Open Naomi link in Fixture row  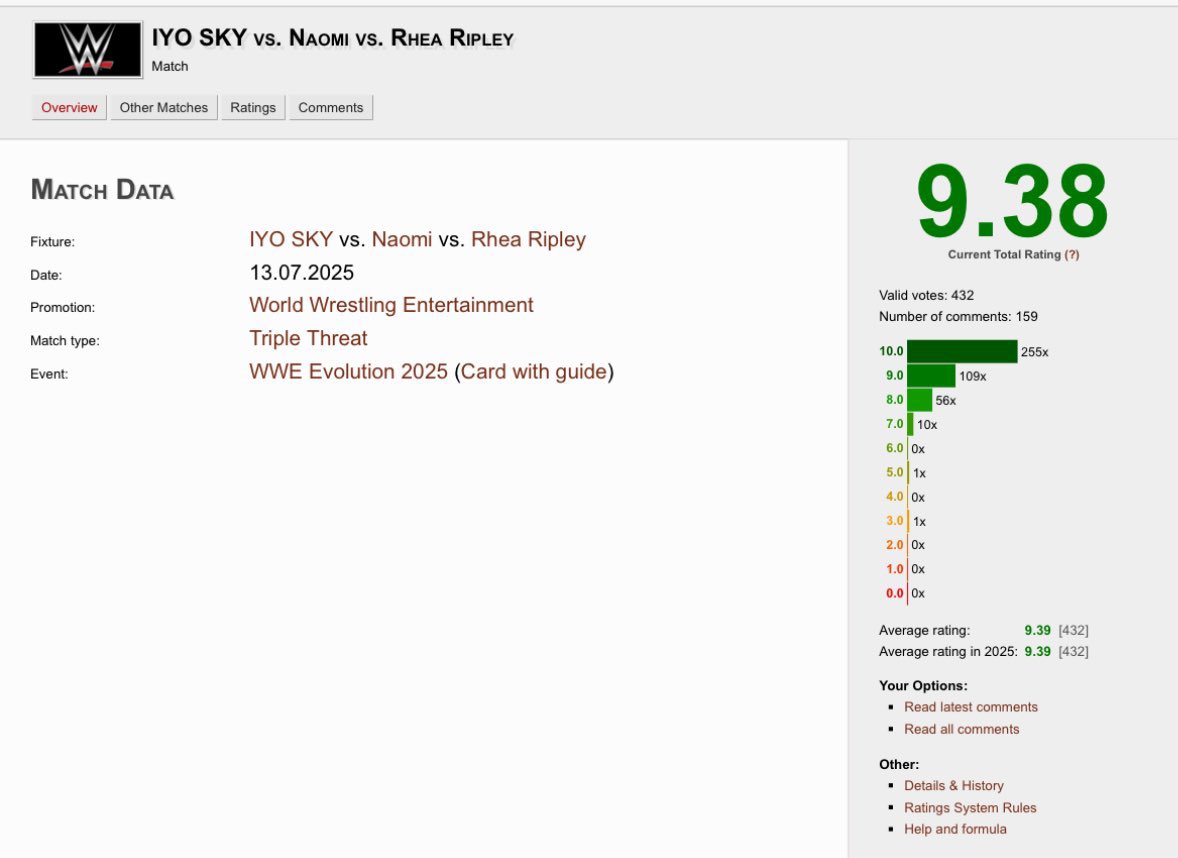pyautogui.click(x=402, y=239)
